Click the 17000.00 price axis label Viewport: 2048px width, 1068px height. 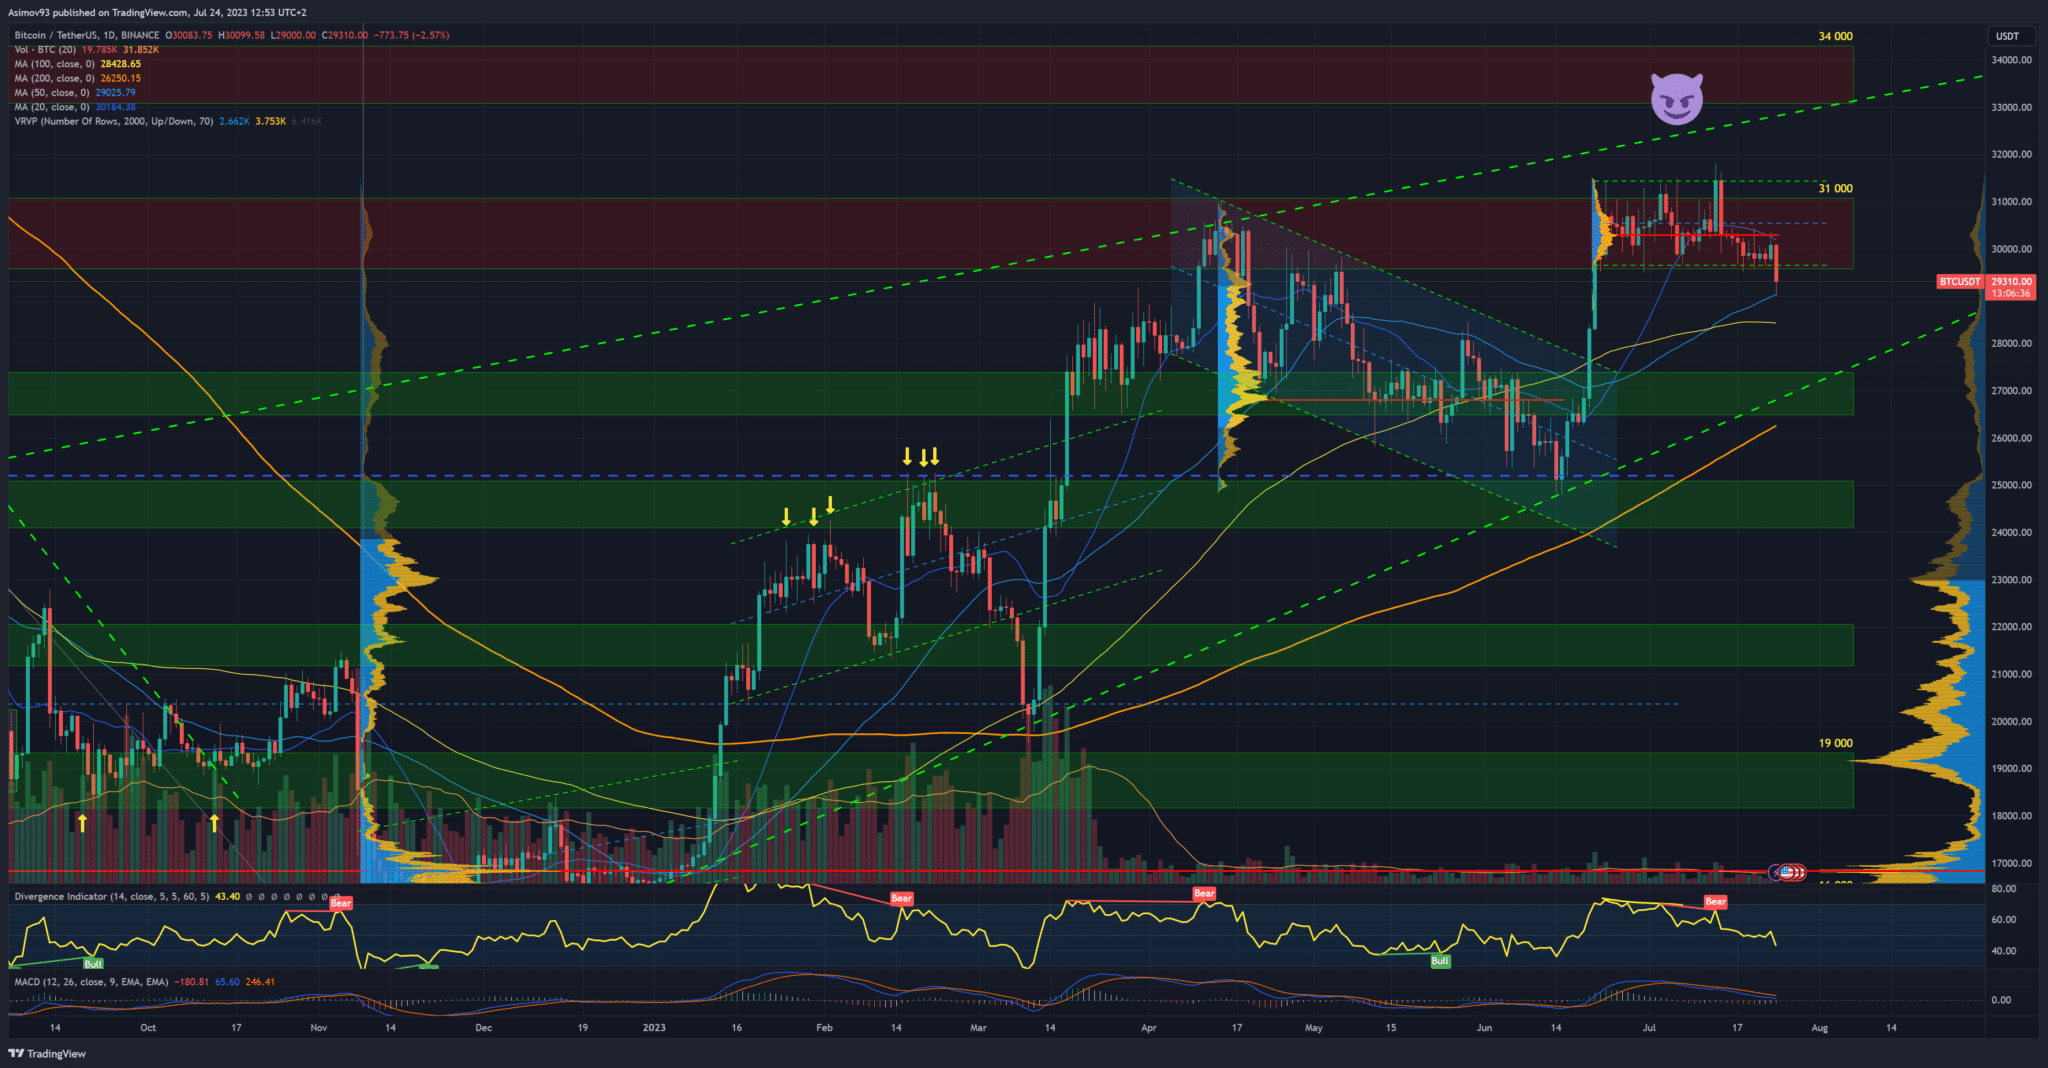pyautogui.click(x=2011, y=863)
